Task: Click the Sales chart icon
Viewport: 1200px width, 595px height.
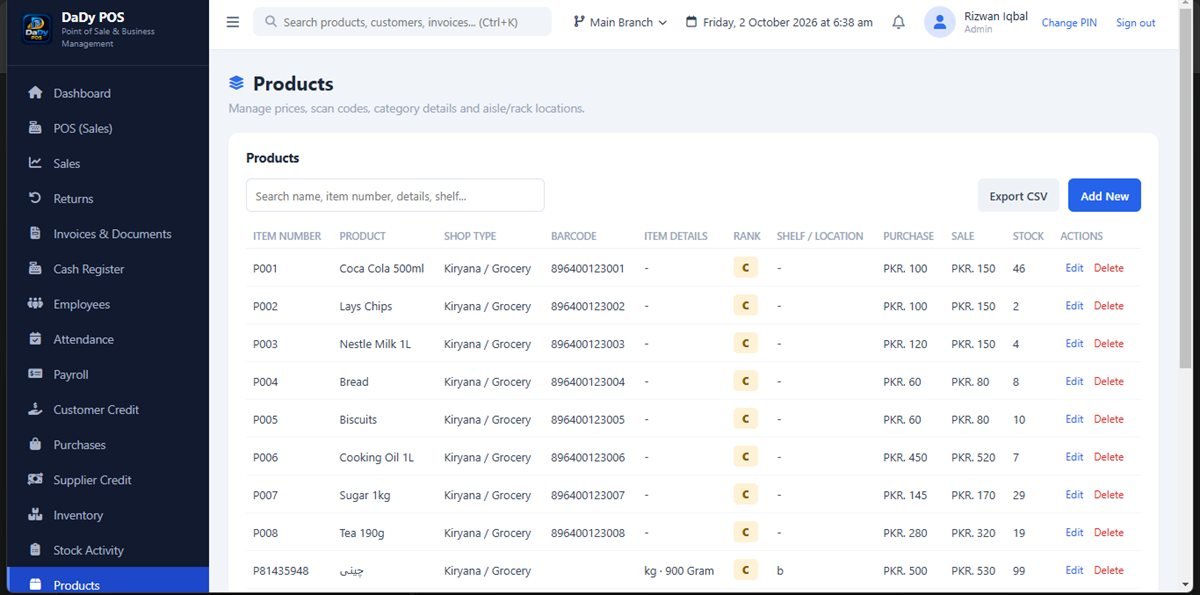Action: point(35,163)
